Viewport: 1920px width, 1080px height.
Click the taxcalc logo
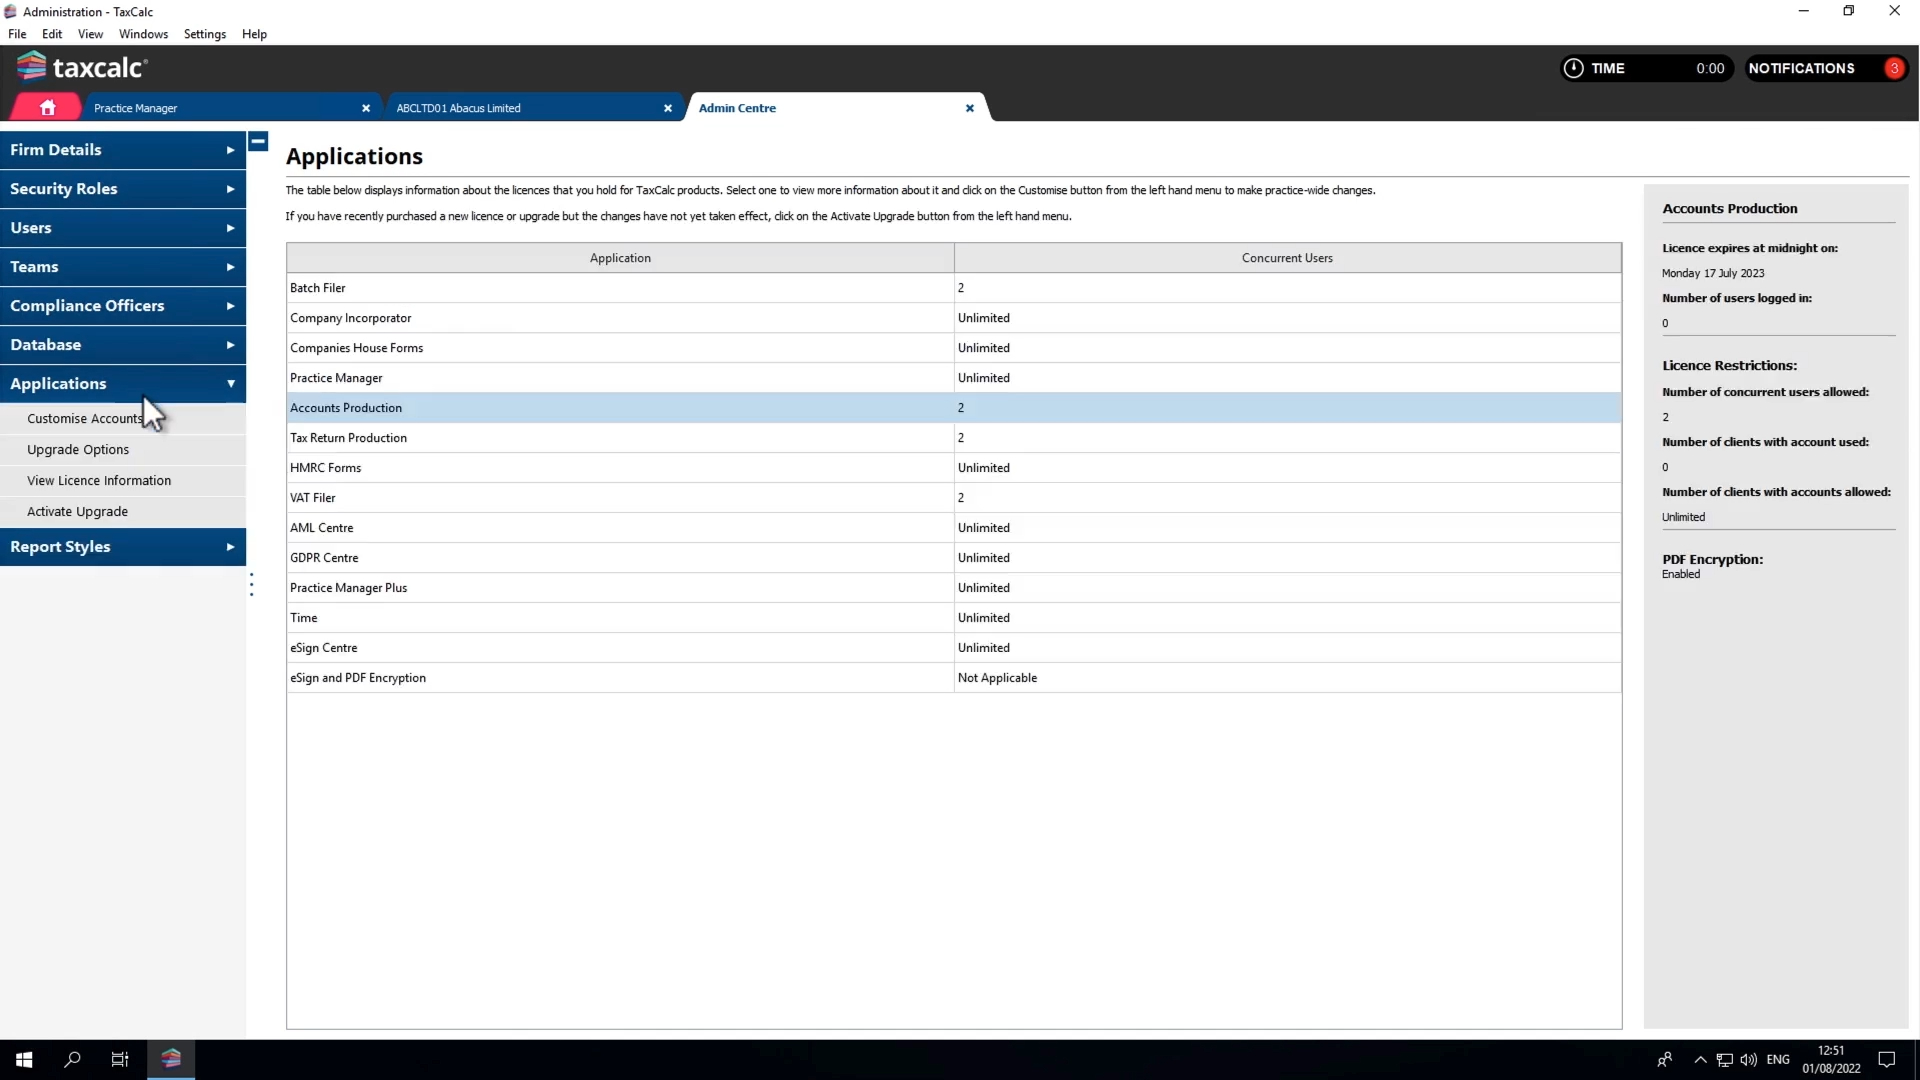(x=82, y=67)
